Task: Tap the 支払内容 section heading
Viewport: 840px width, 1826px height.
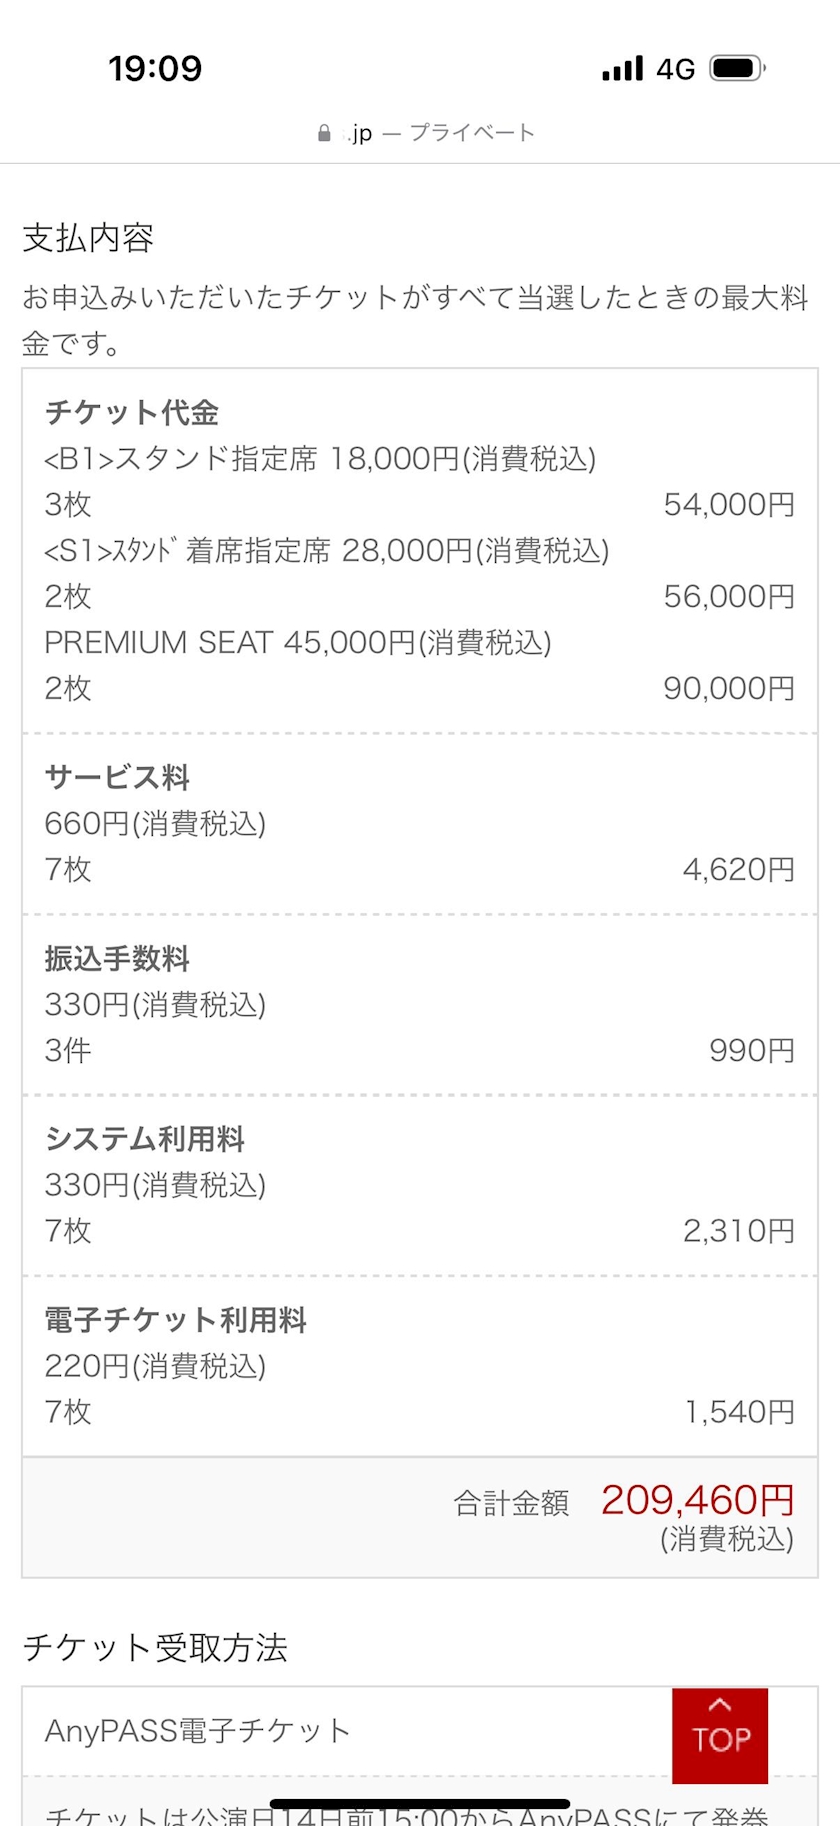Action: pos(88,238)
